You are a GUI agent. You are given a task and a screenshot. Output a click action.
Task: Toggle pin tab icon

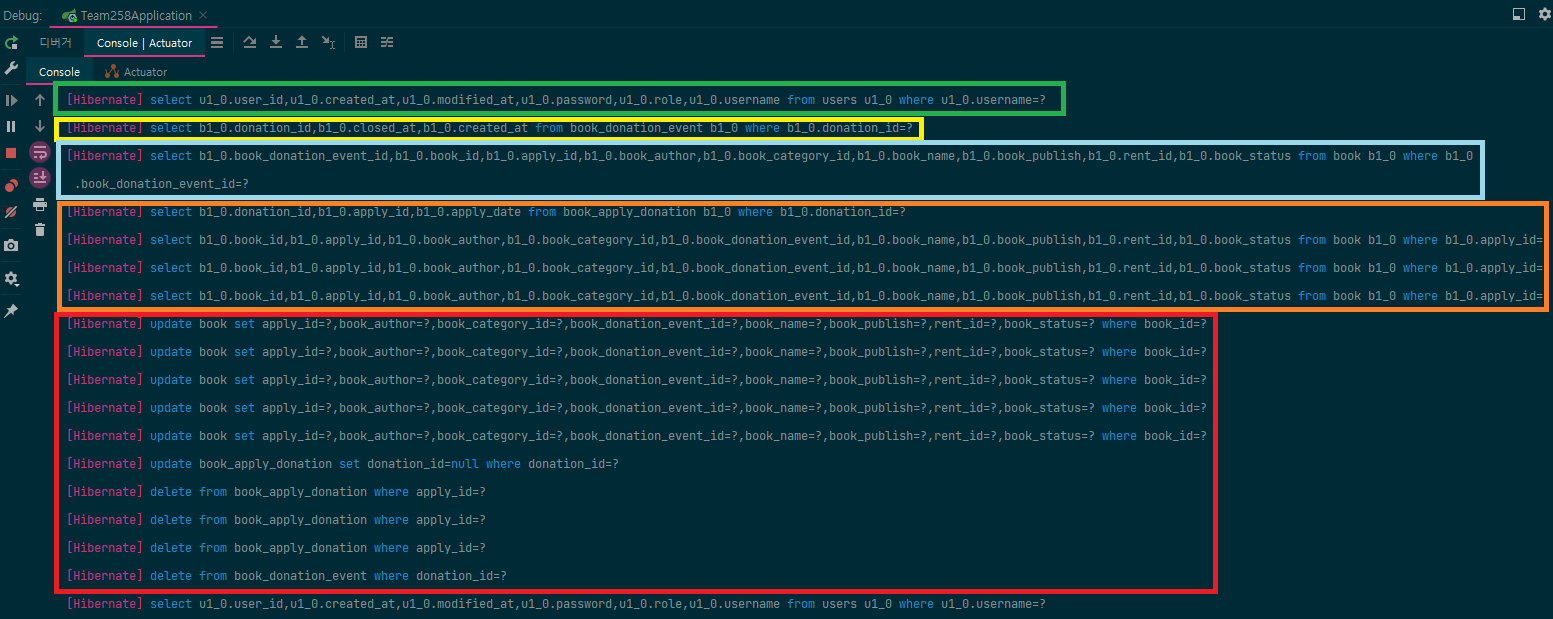[x=11, y=311]
